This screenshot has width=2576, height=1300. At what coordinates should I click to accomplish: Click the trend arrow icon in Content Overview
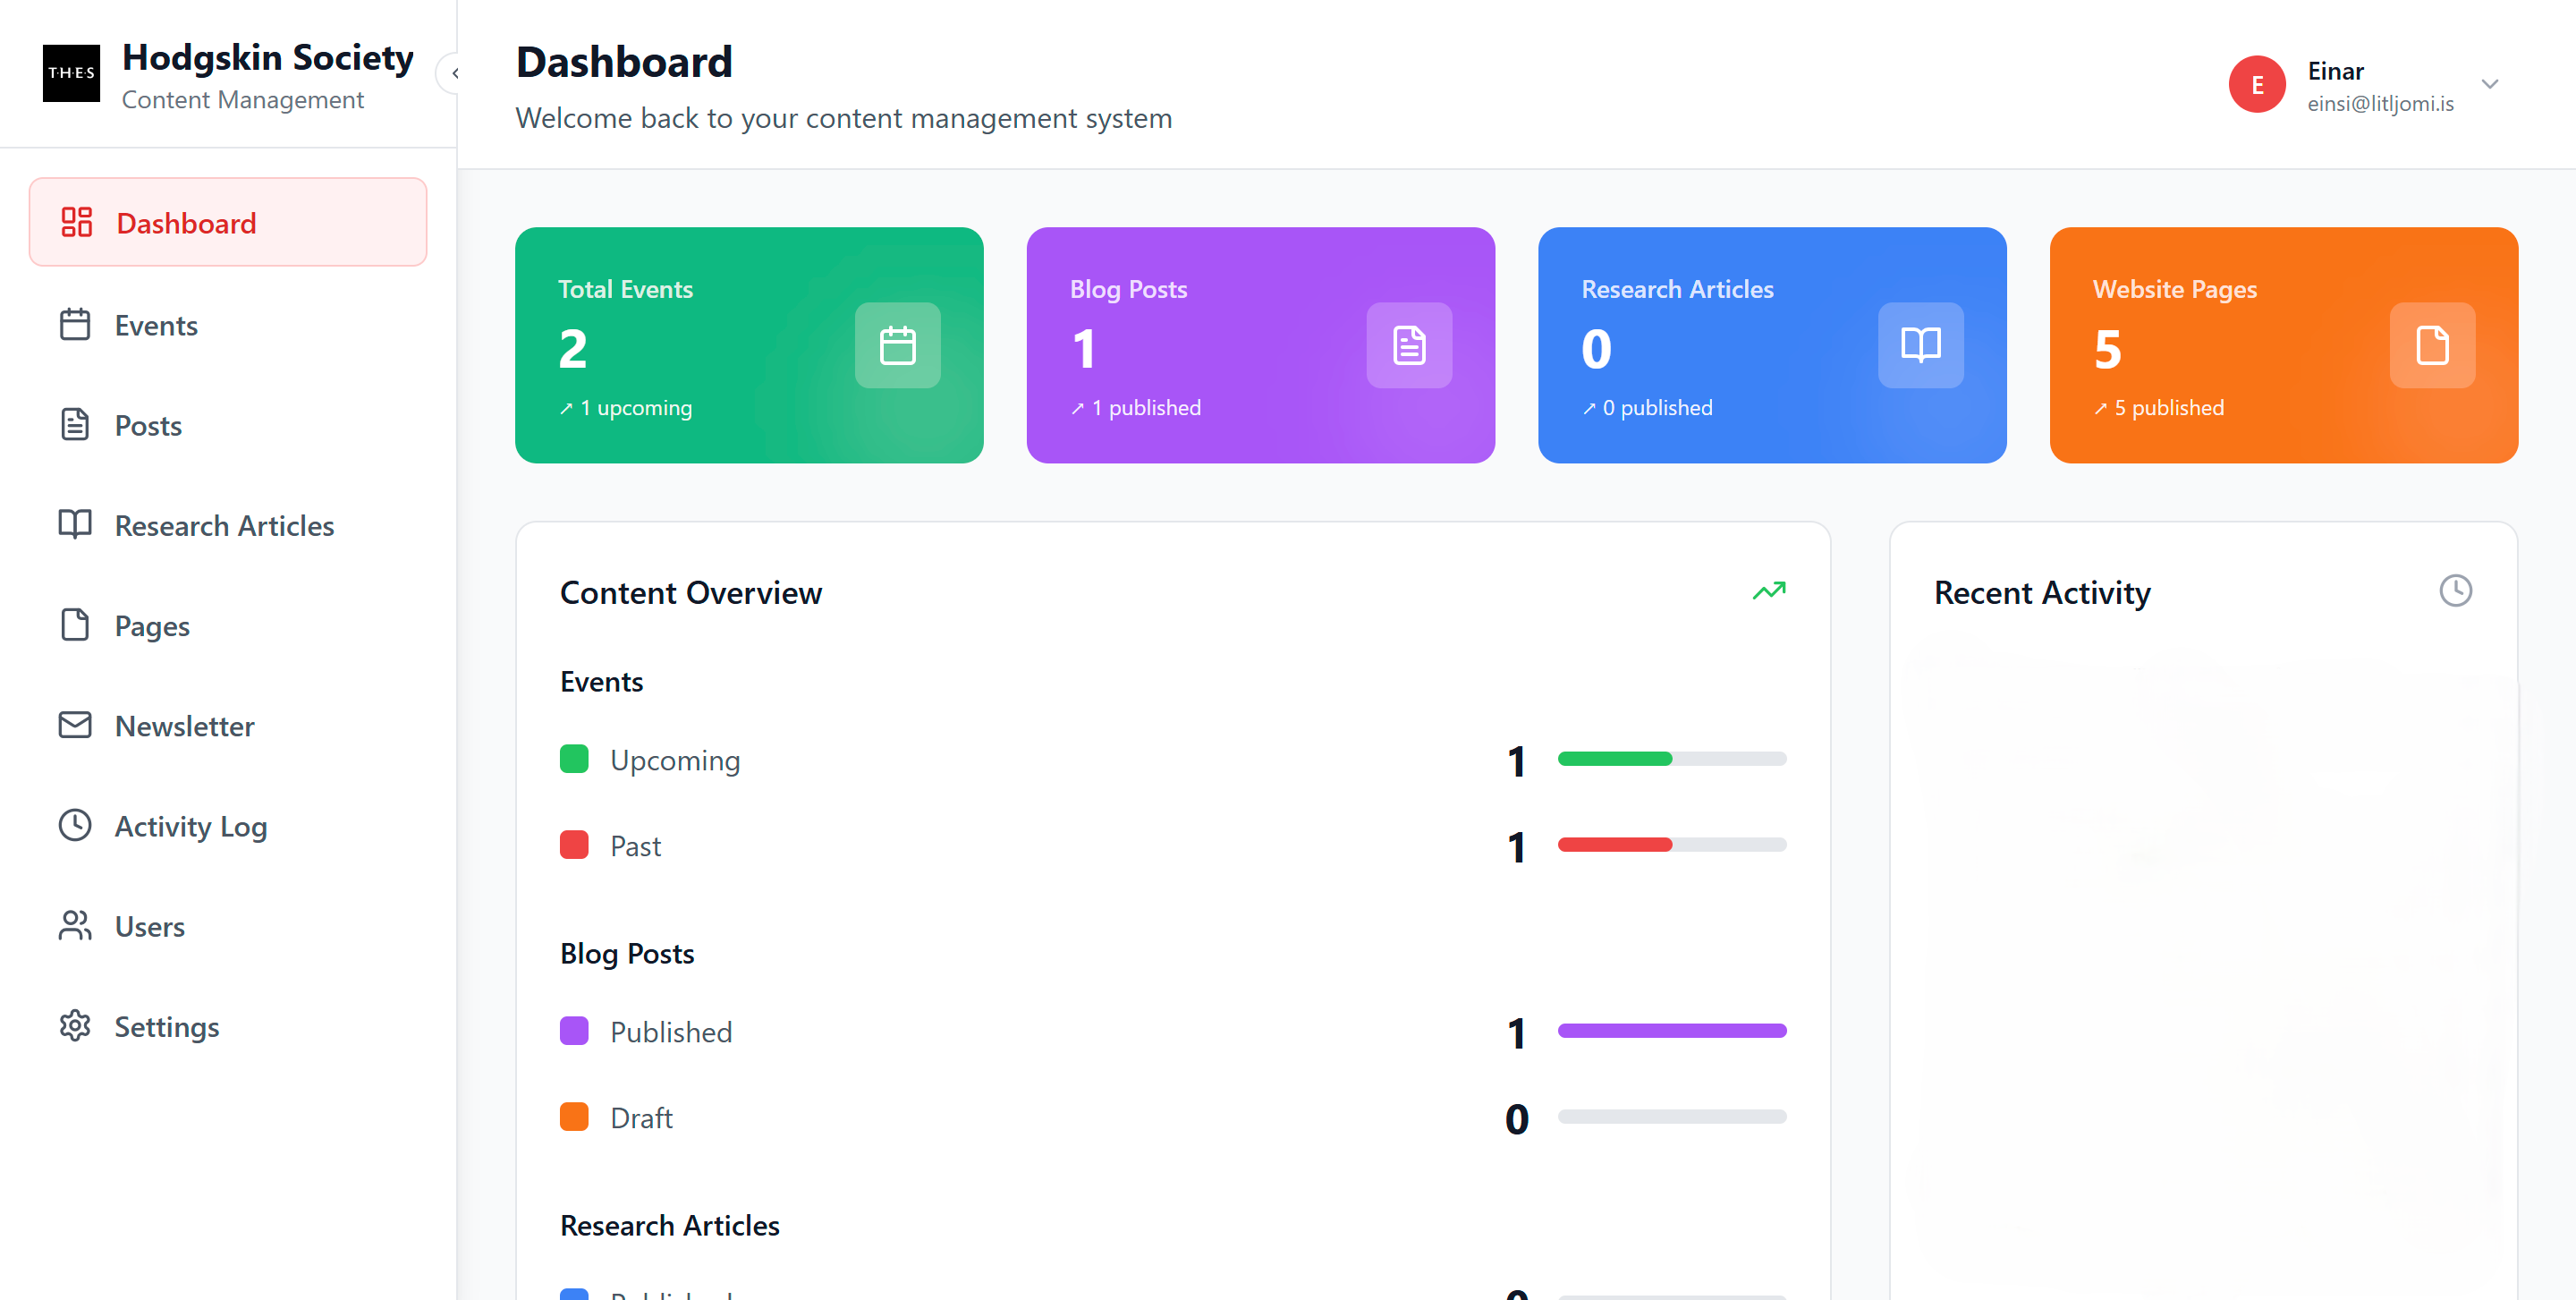[1770, 591]
